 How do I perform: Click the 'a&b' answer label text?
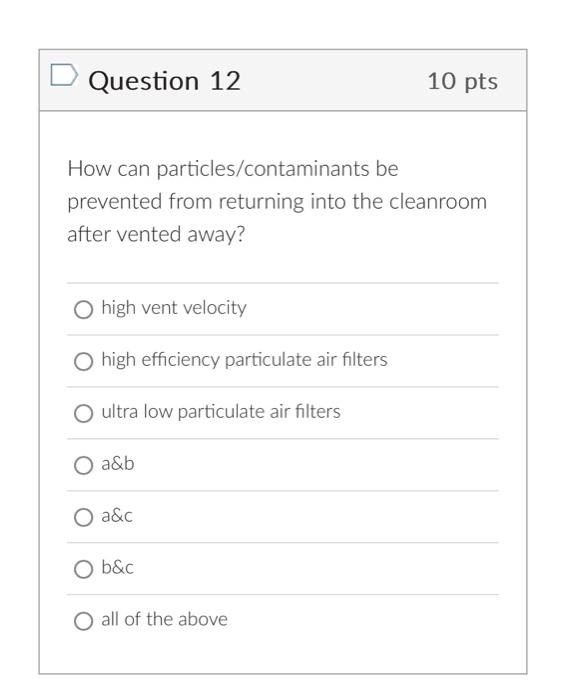point(117,463)
